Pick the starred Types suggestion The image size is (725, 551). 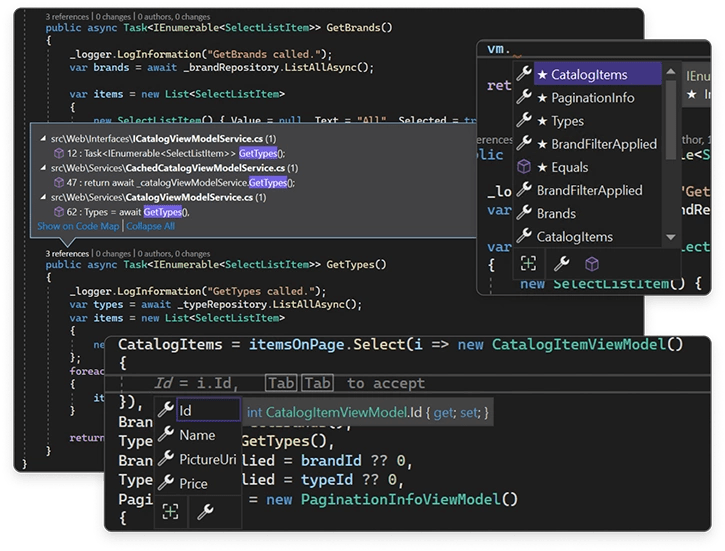click(x=561, y=121)
